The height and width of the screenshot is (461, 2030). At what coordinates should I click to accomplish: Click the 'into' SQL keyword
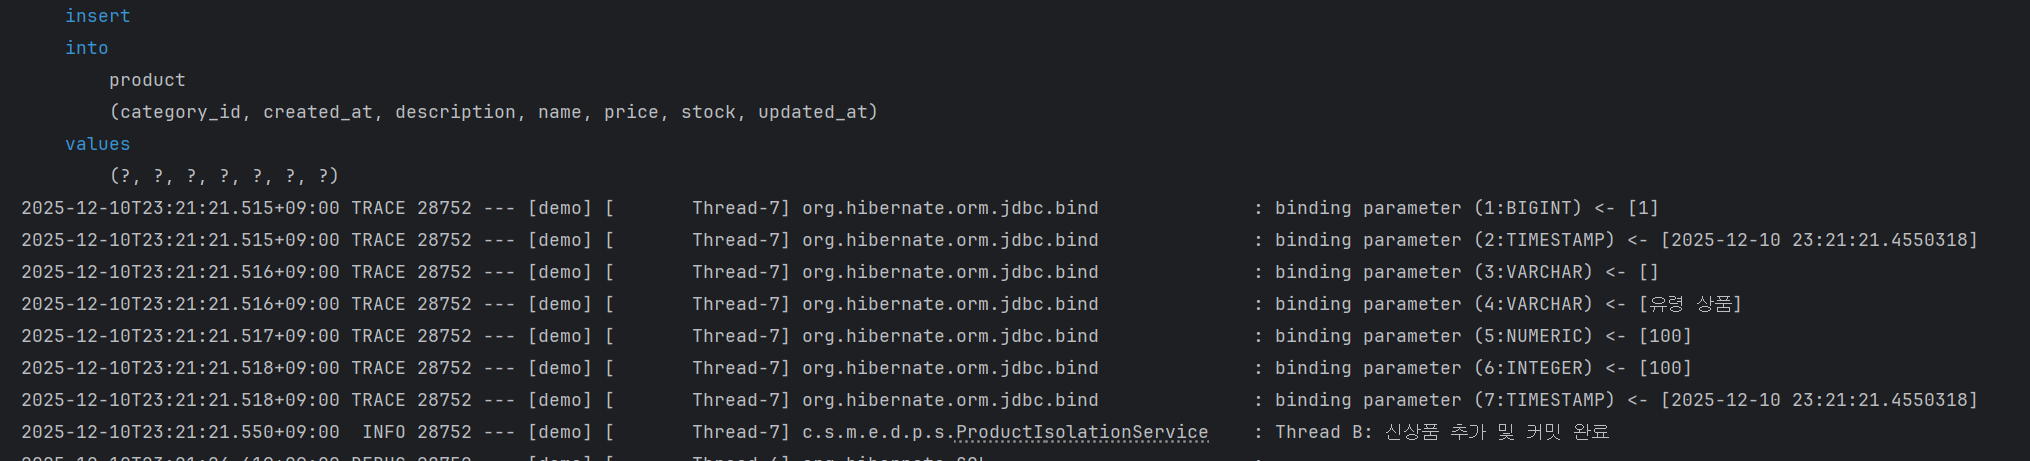coord(87,48)
